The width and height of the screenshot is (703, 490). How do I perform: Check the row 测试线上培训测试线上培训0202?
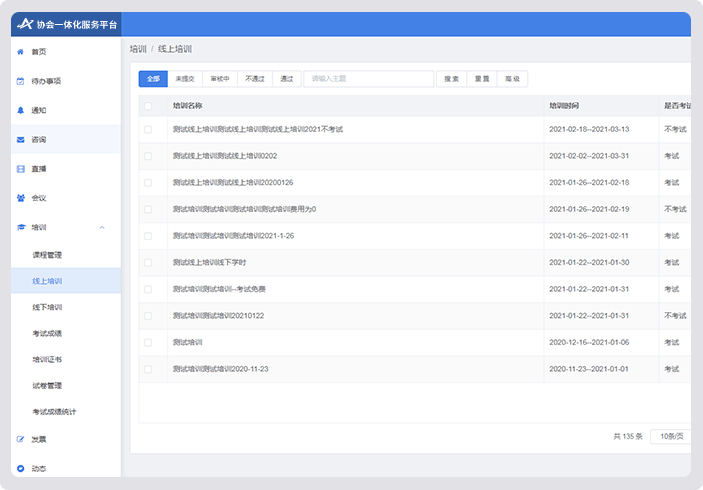point(148,156)
